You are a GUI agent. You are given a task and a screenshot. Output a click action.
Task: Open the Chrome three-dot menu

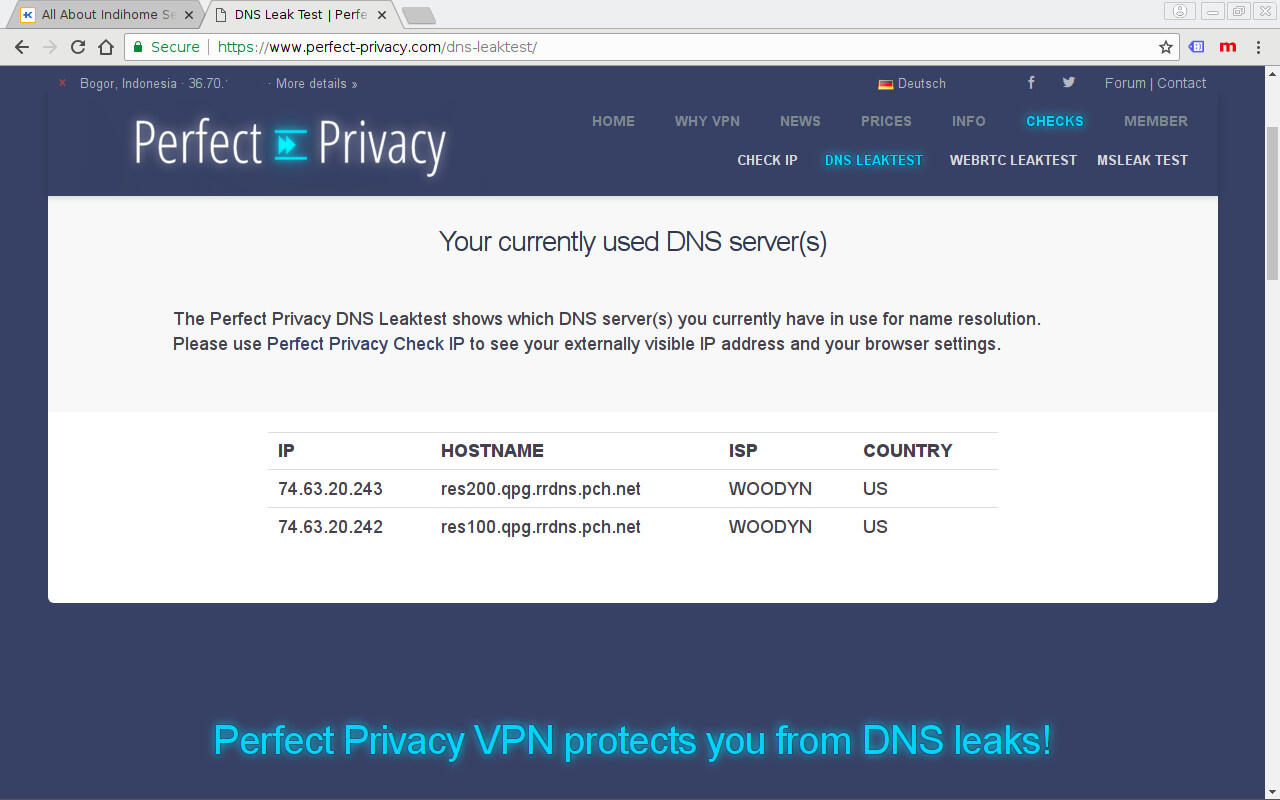tap(1259, 47)
